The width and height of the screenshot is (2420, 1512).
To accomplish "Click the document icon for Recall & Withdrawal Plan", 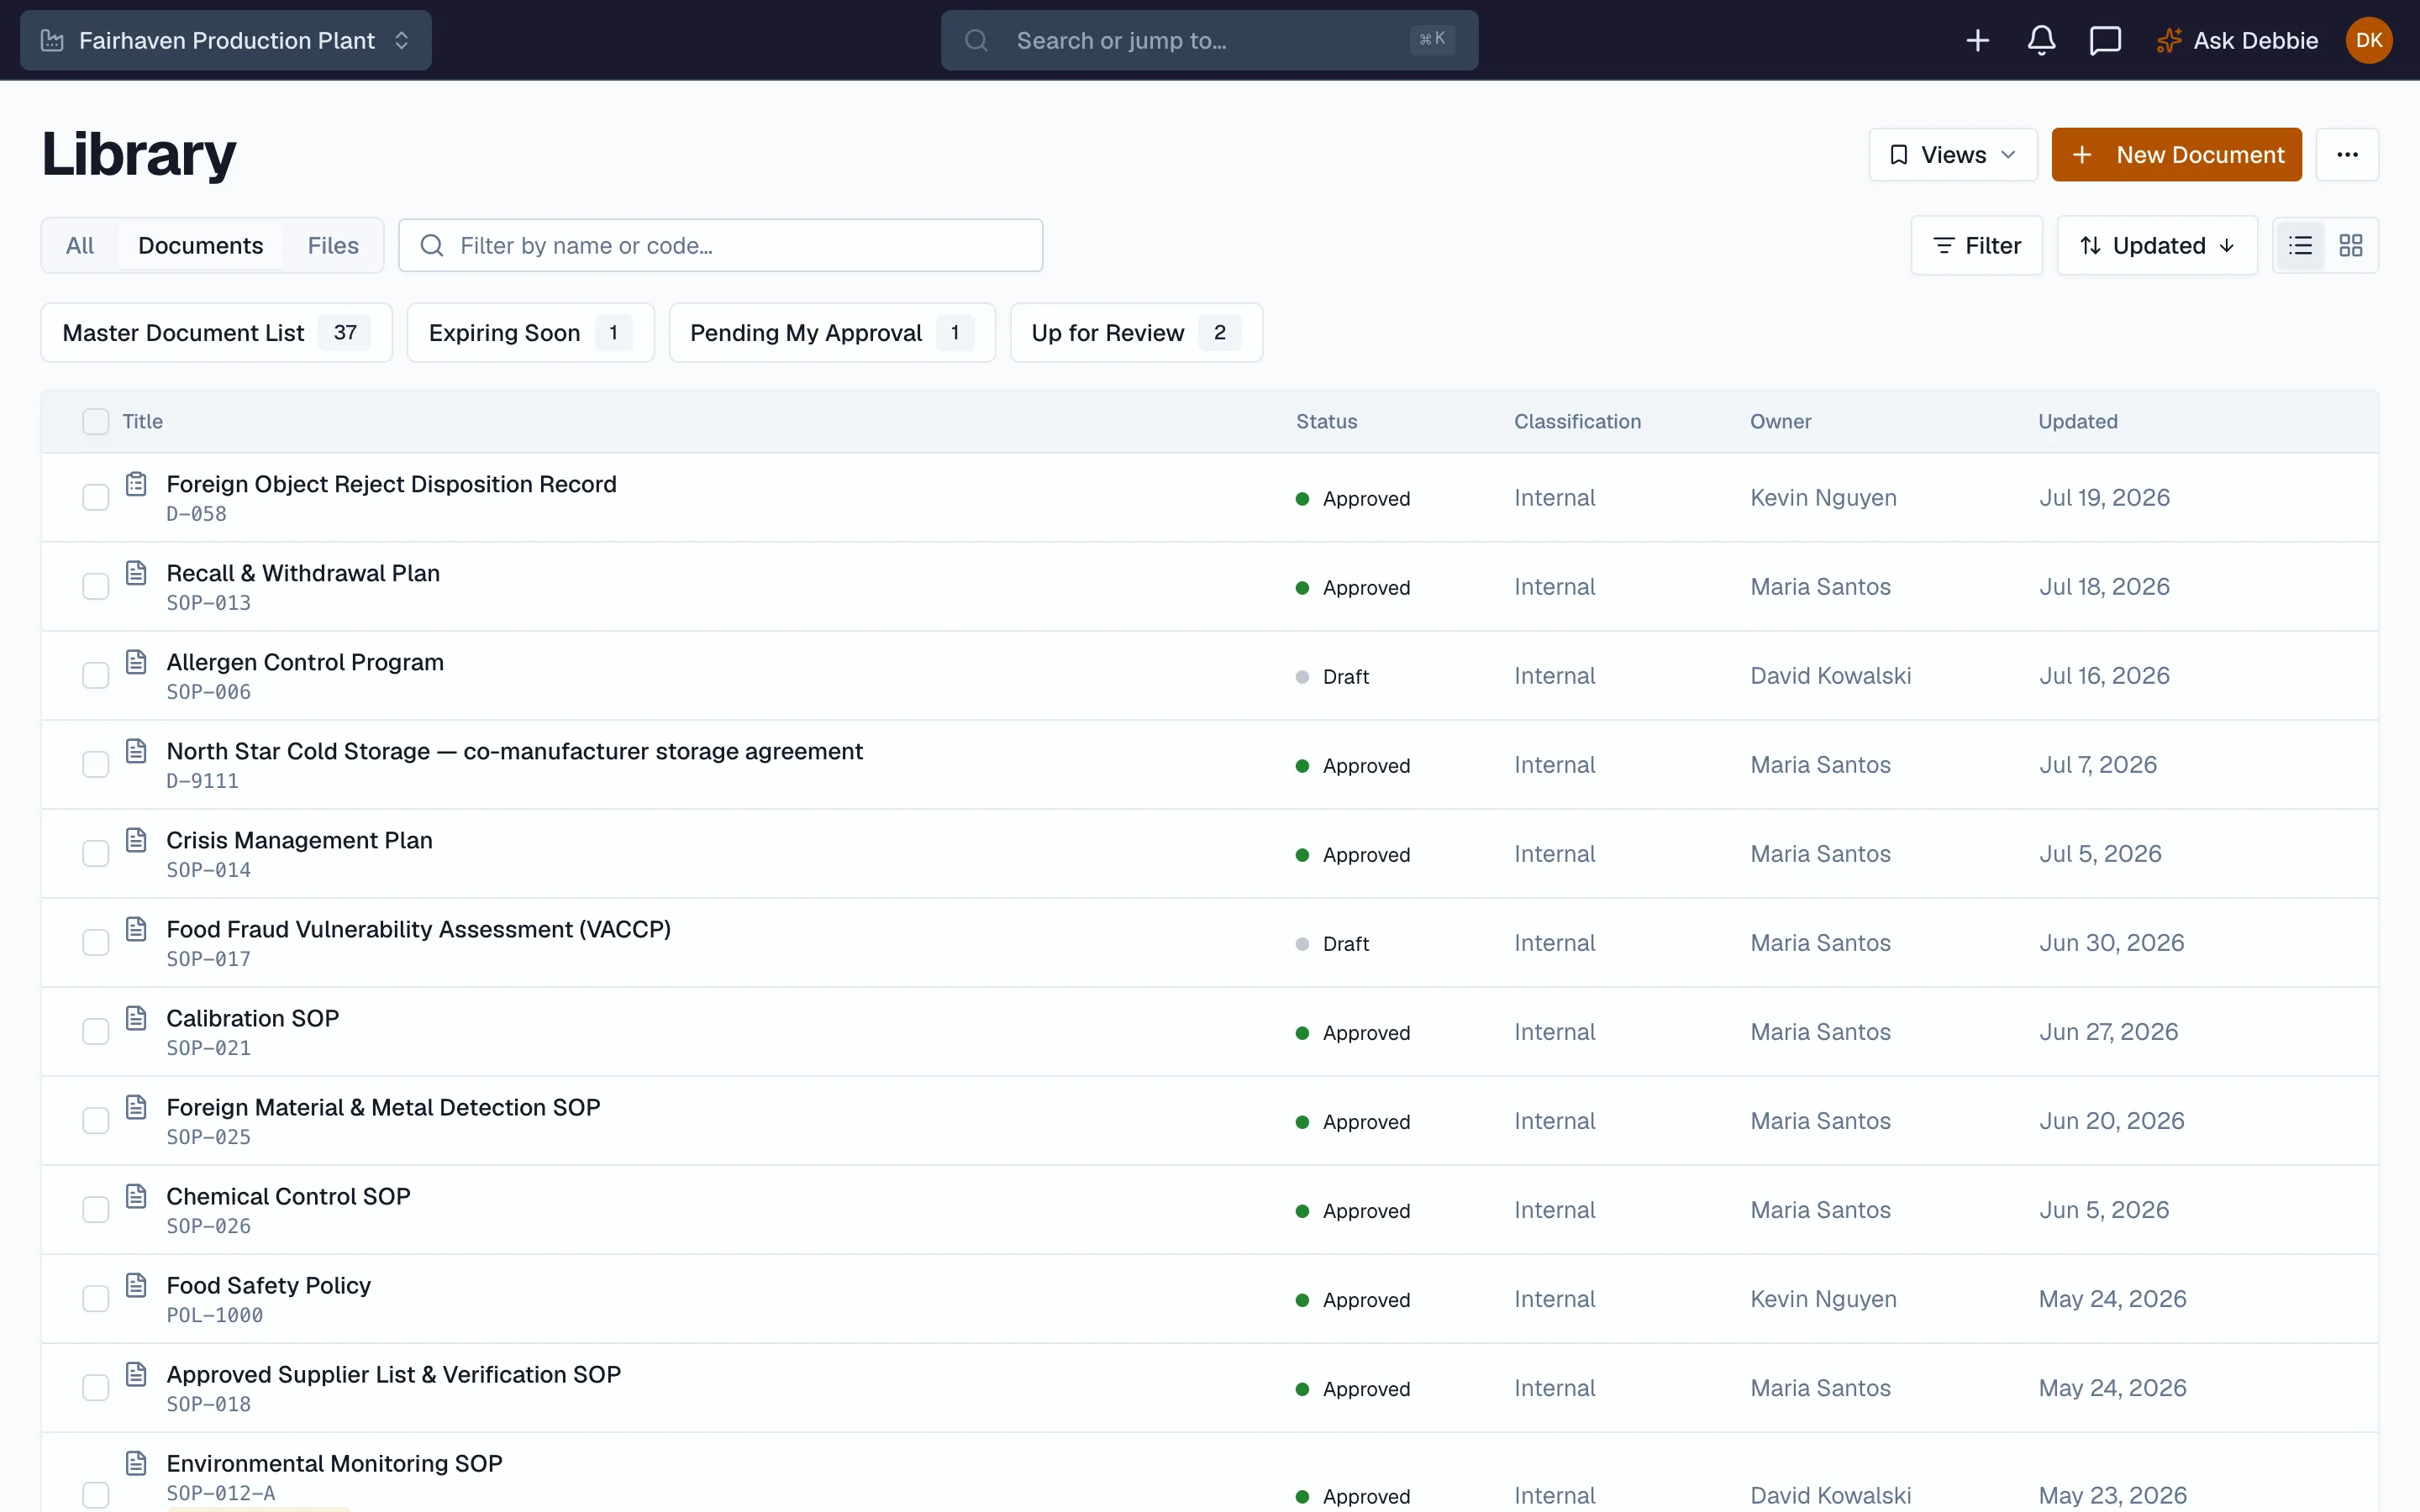I will [x=136, y=573].
